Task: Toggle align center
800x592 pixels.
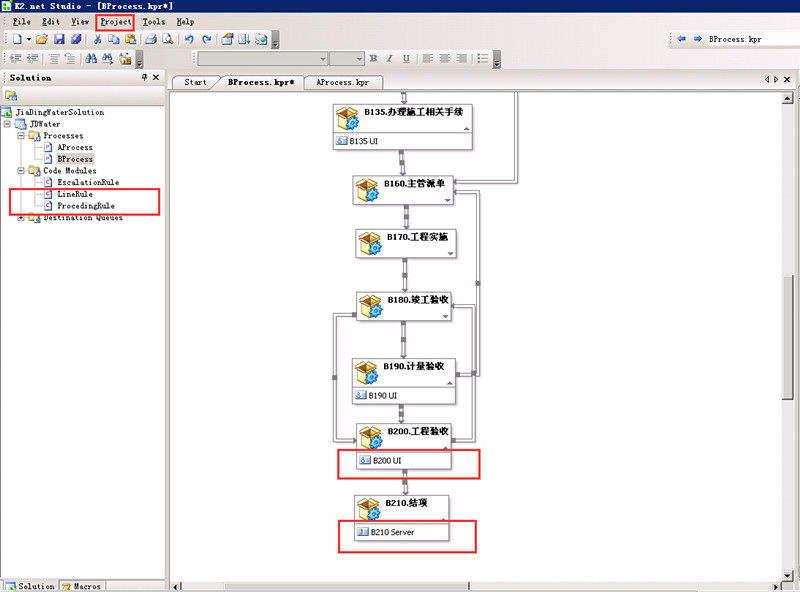Action: (444, 58)
